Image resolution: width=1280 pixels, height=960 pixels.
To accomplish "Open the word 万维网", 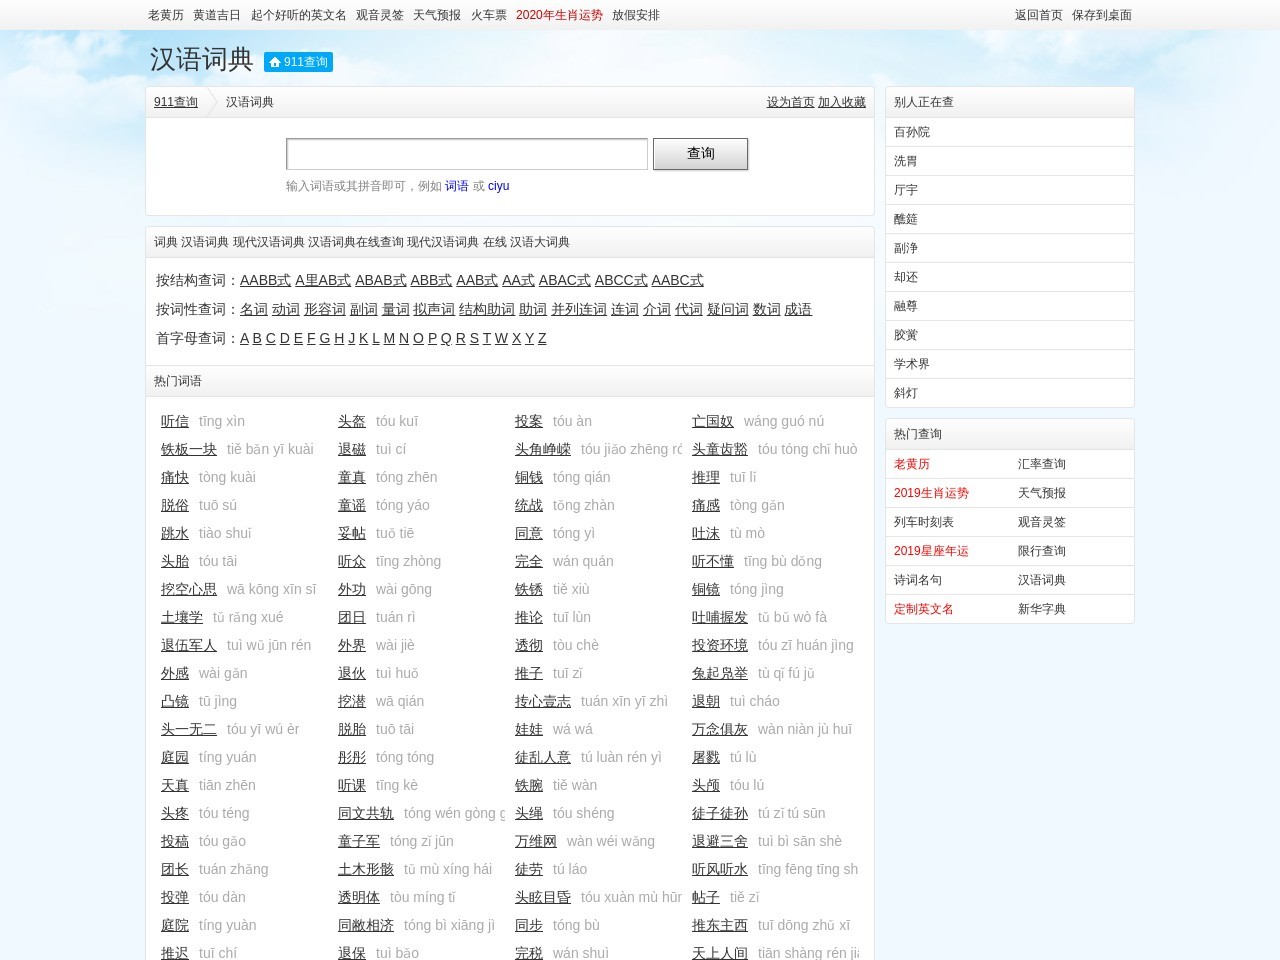I will point(536,841).
